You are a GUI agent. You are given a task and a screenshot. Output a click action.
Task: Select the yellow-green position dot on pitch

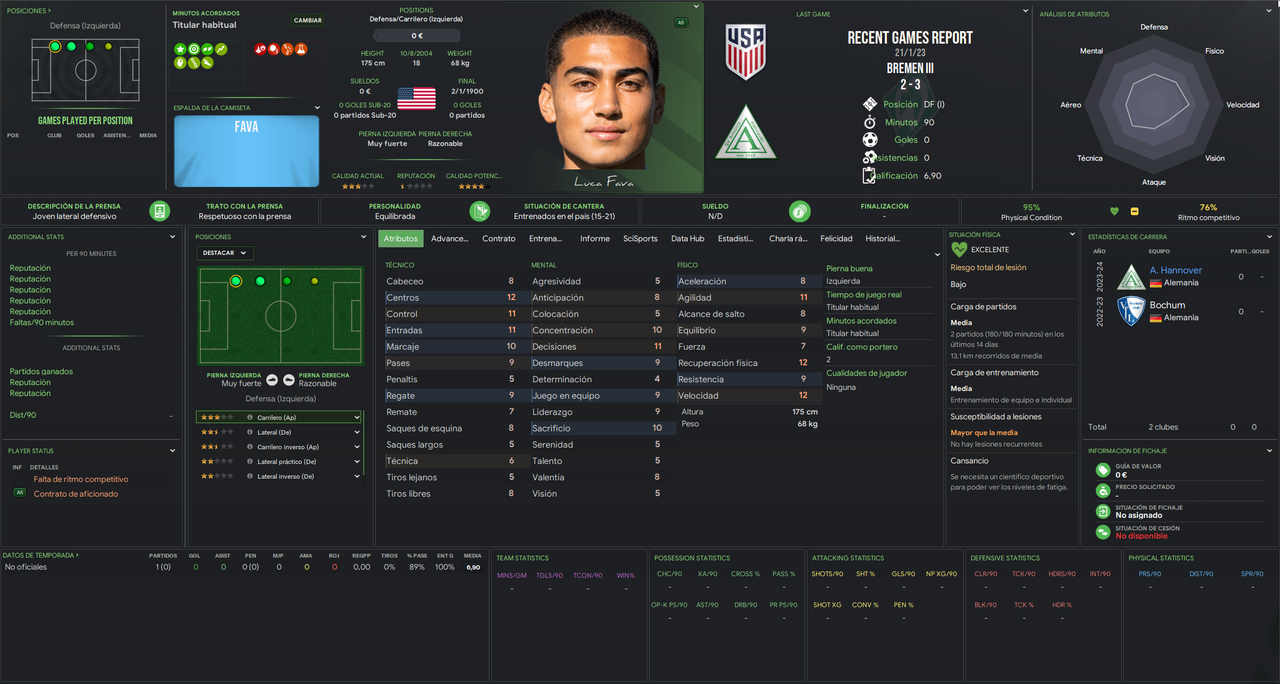tap(315, 281)
